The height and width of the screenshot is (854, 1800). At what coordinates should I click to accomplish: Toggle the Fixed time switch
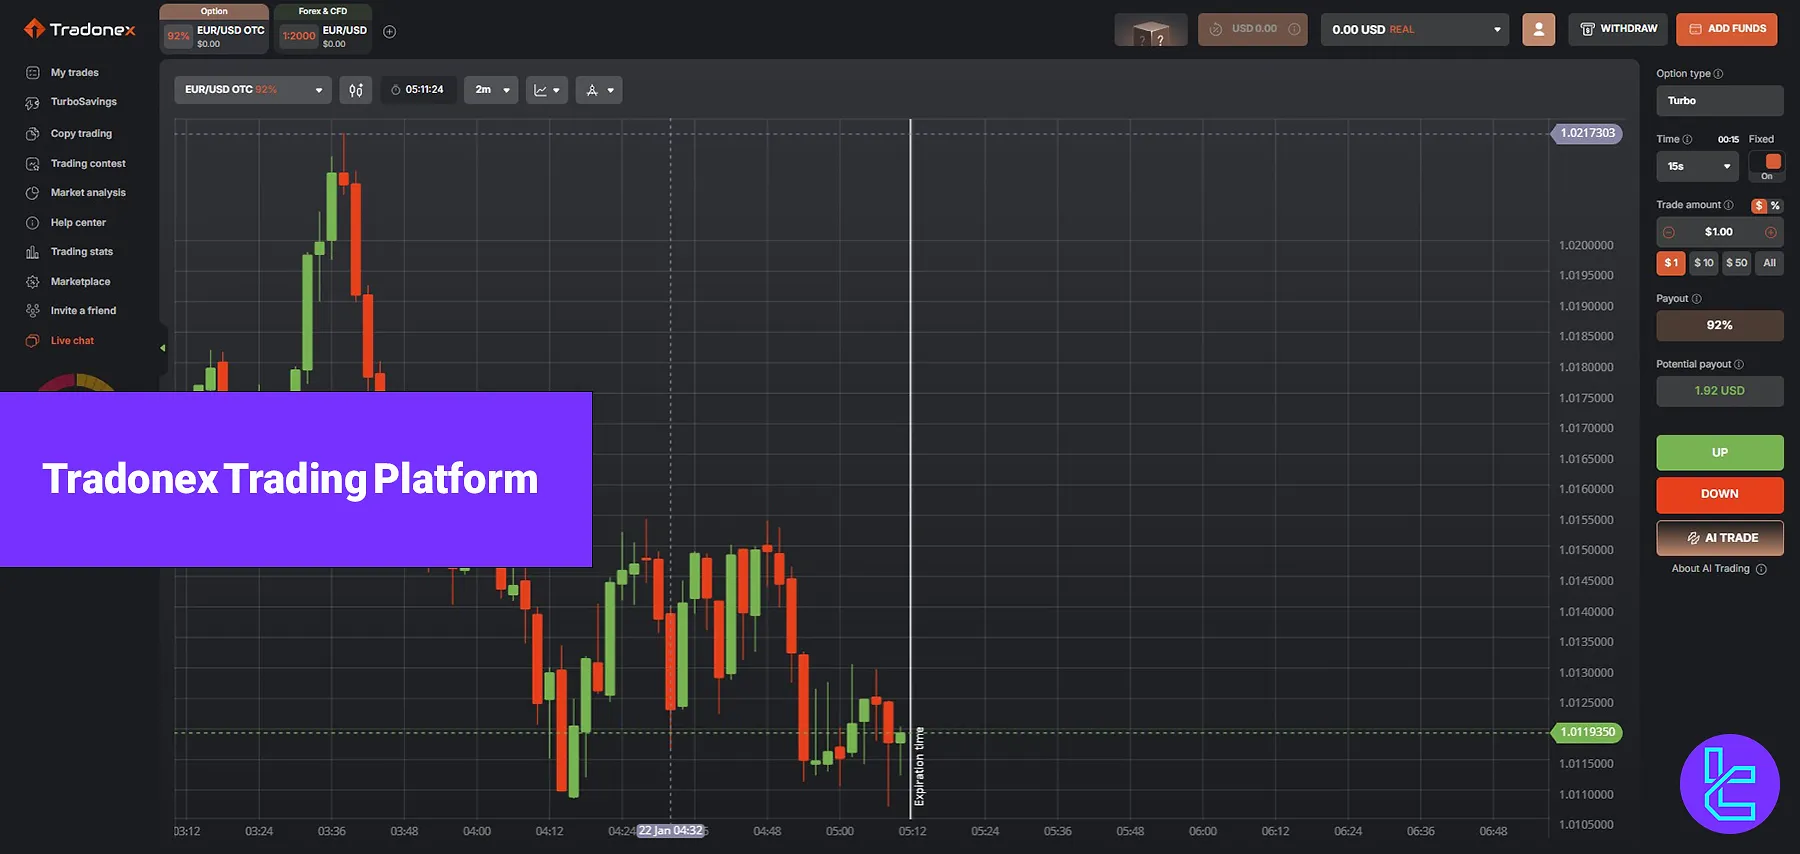pos(1767,166)
